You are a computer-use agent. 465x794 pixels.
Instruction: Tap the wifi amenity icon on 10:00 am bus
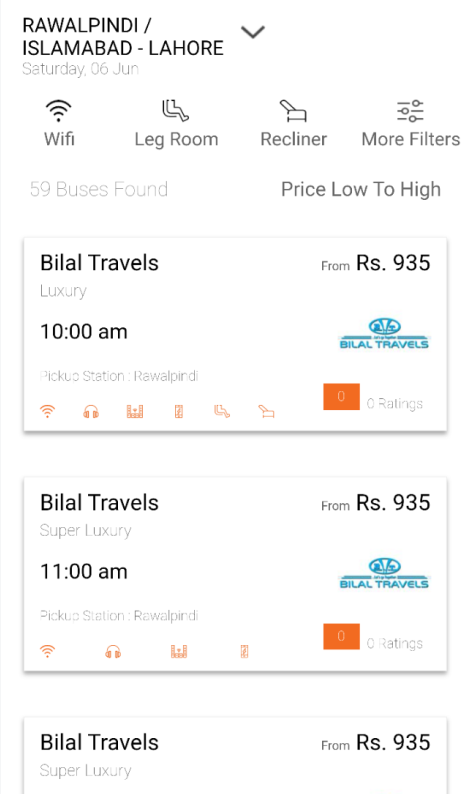47,411
